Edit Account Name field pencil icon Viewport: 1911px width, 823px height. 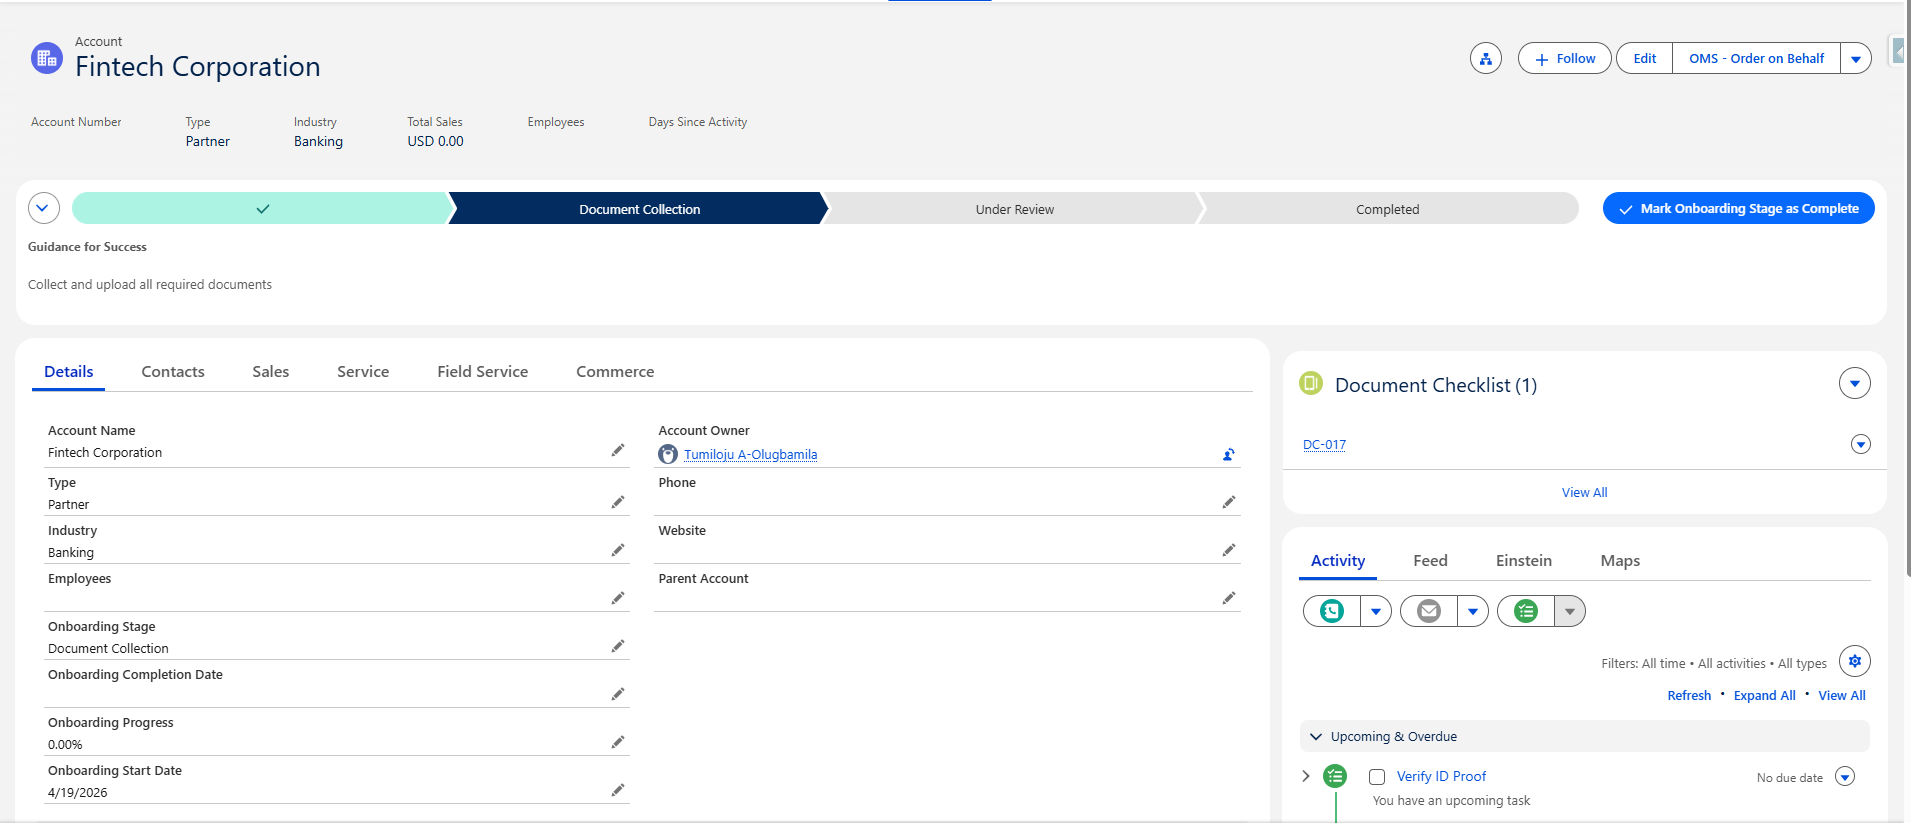pos(618,451)
